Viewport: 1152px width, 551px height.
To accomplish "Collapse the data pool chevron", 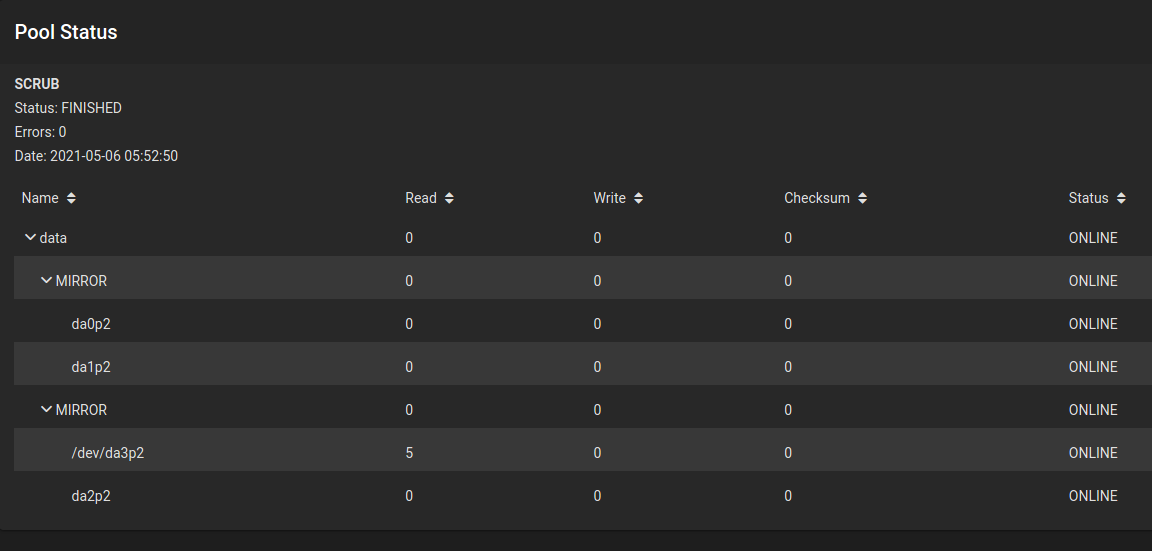I will tap(30, 237).
